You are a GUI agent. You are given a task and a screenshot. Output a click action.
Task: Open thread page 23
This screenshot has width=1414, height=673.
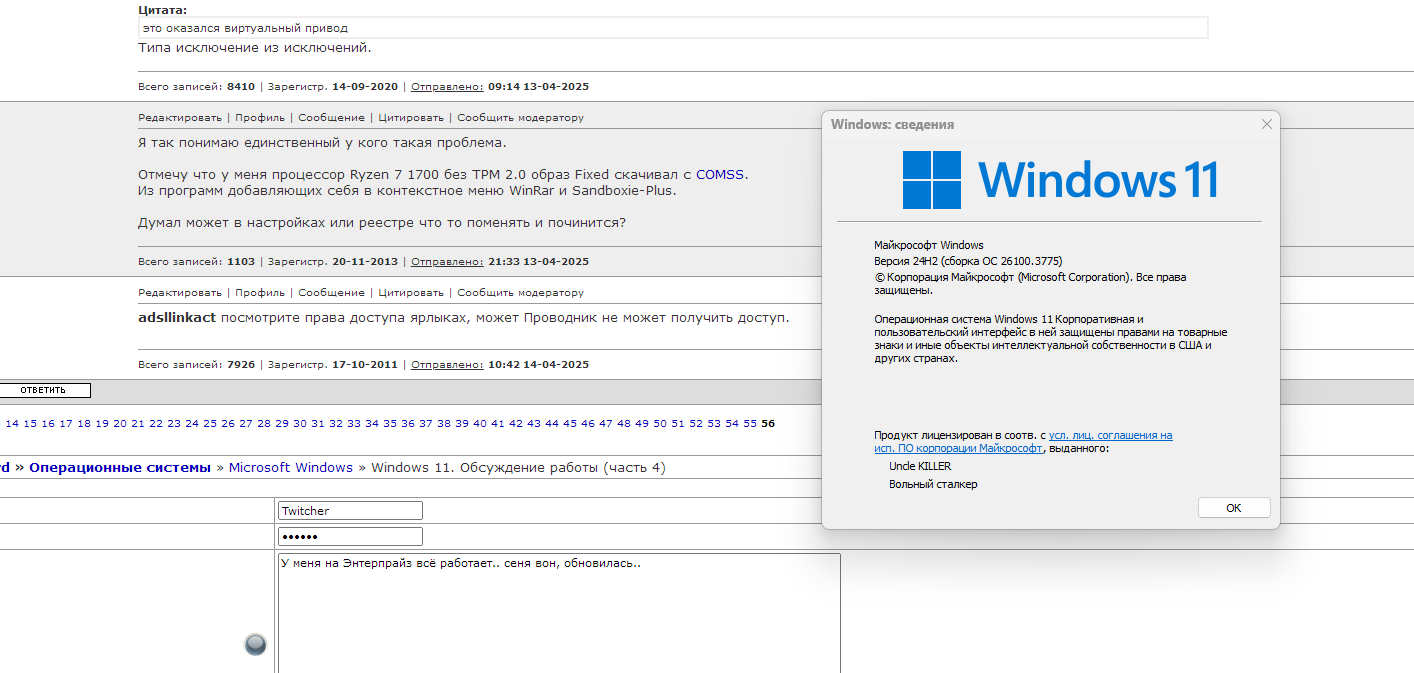[x=174, y=424]
